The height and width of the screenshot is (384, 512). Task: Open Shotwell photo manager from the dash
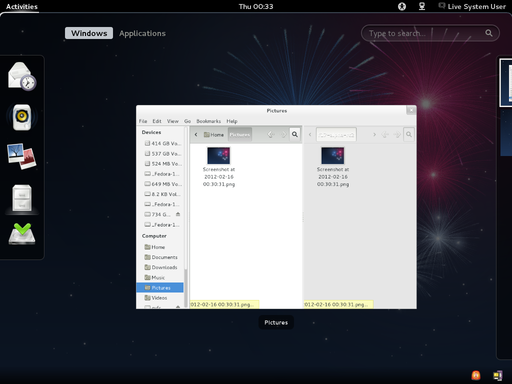tap(22, 156)
